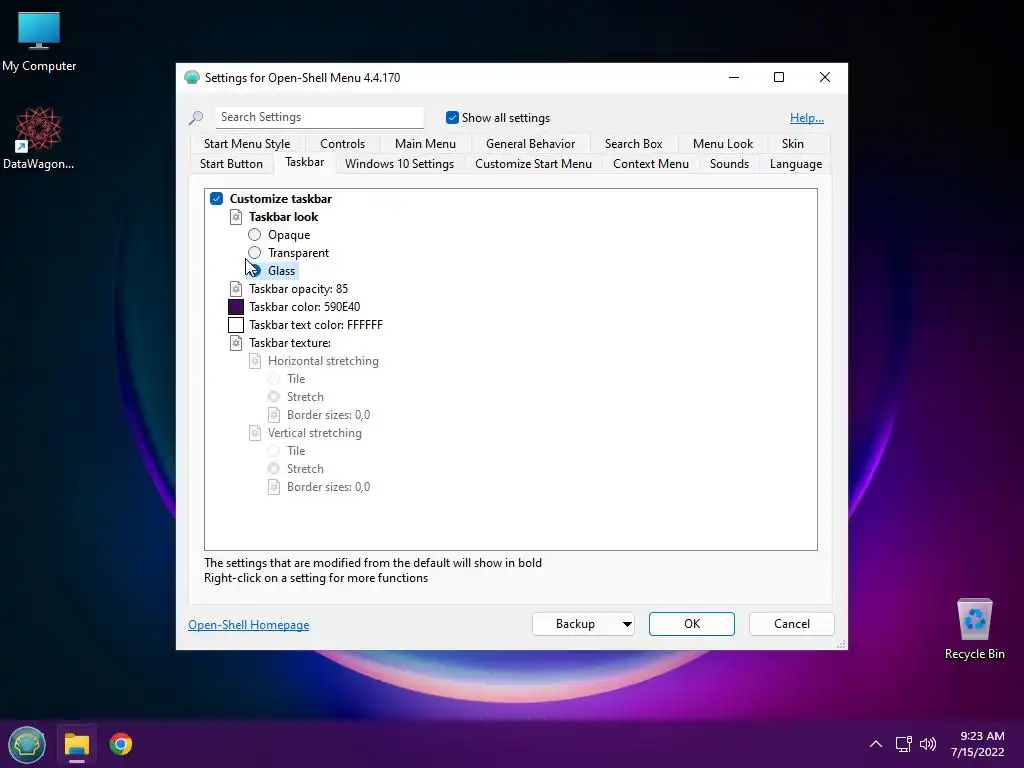Select Tile under Horizontal stretching
The height and width of the screenshot is (768, 1024).
[x=274, y=379]
